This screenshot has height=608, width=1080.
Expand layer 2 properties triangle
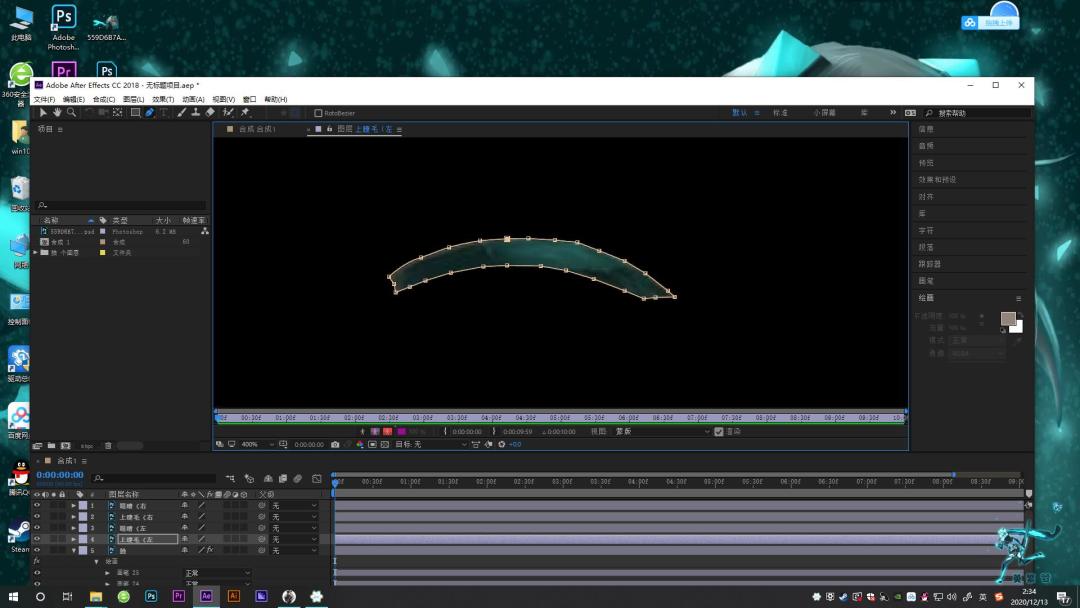tap(74, 516)
